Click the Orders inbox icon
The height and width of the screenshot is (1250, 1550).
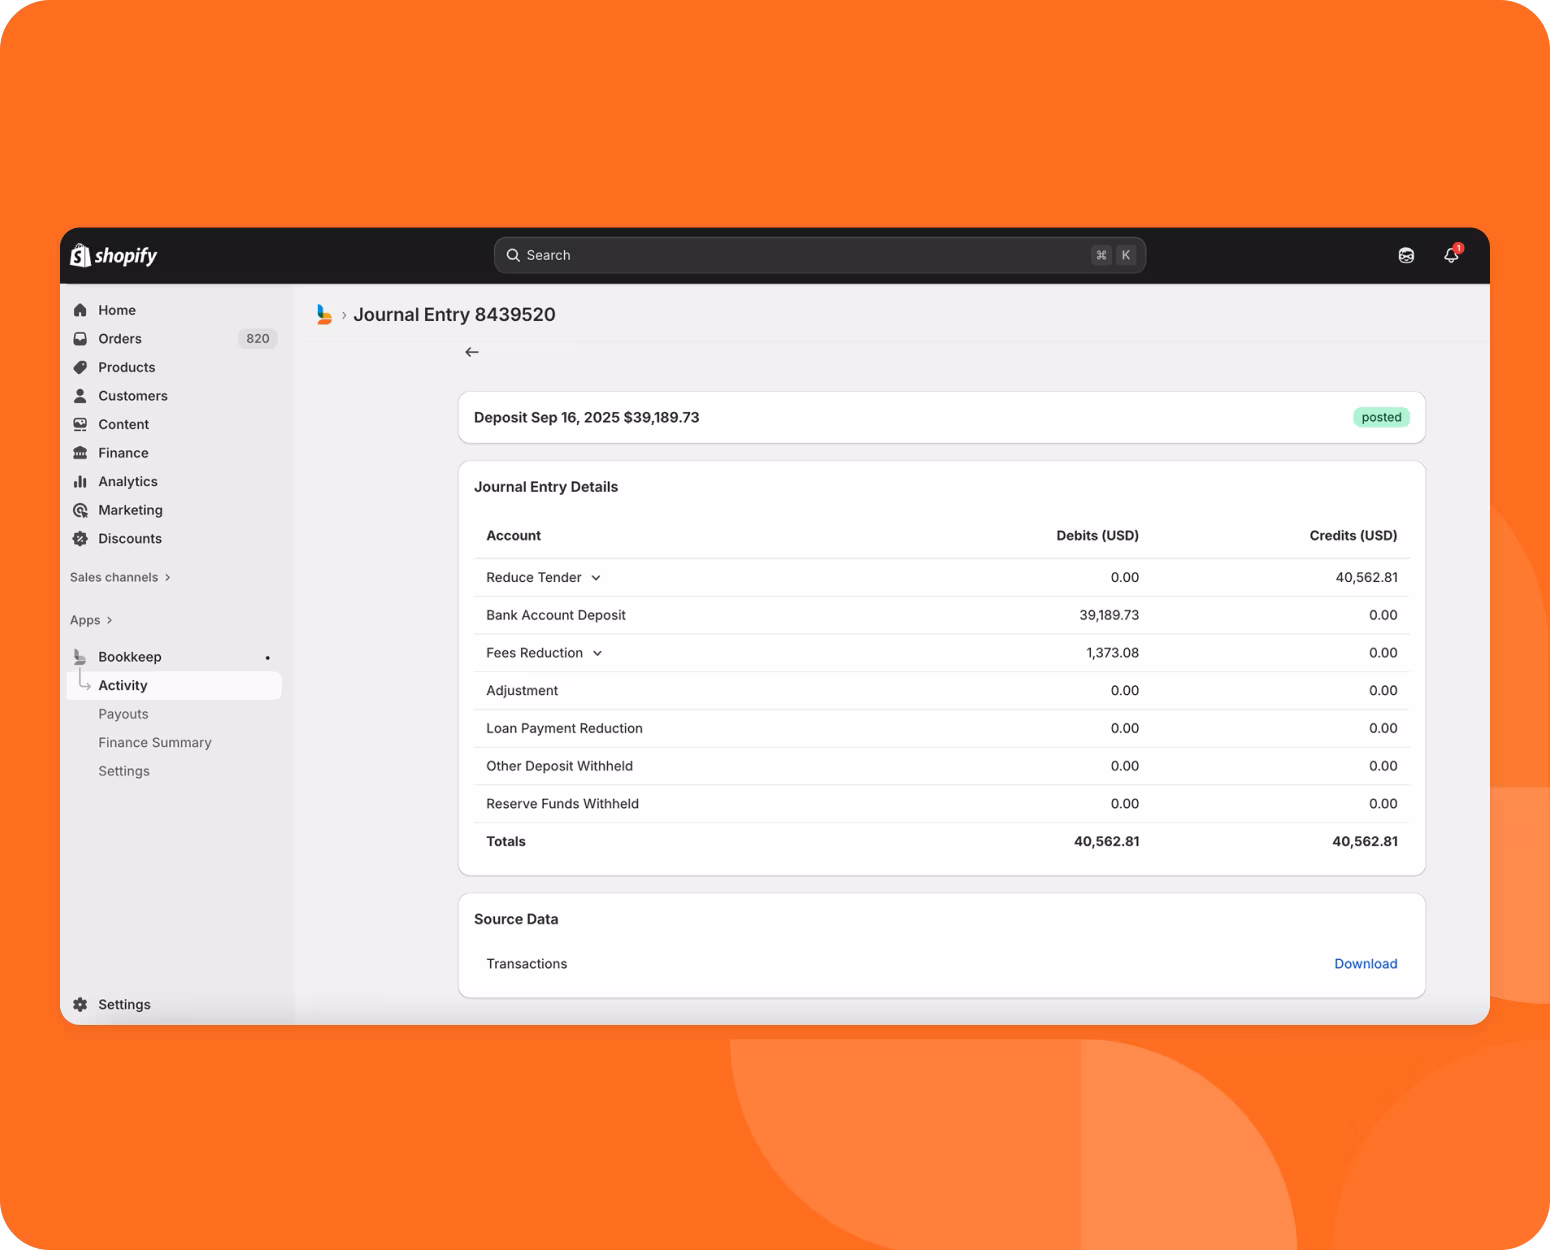80,339
